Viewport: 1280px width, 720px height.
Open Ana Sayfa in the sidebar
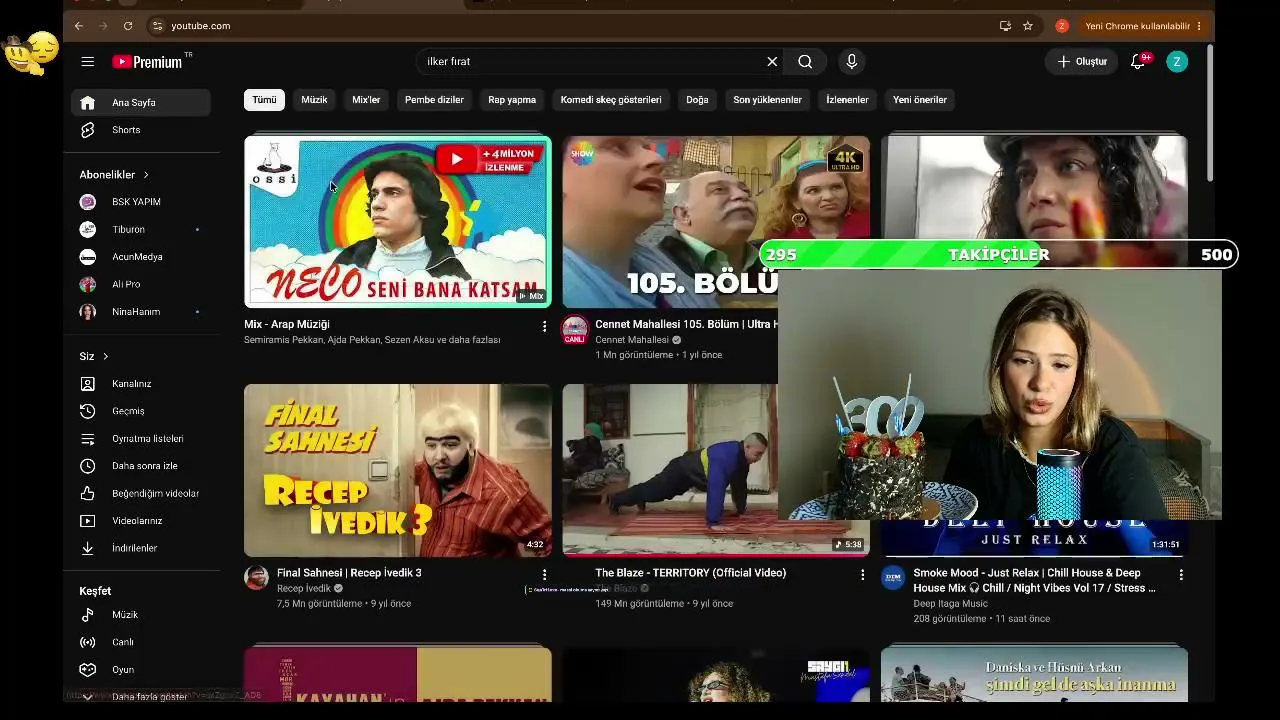click(x=141, y=103)
